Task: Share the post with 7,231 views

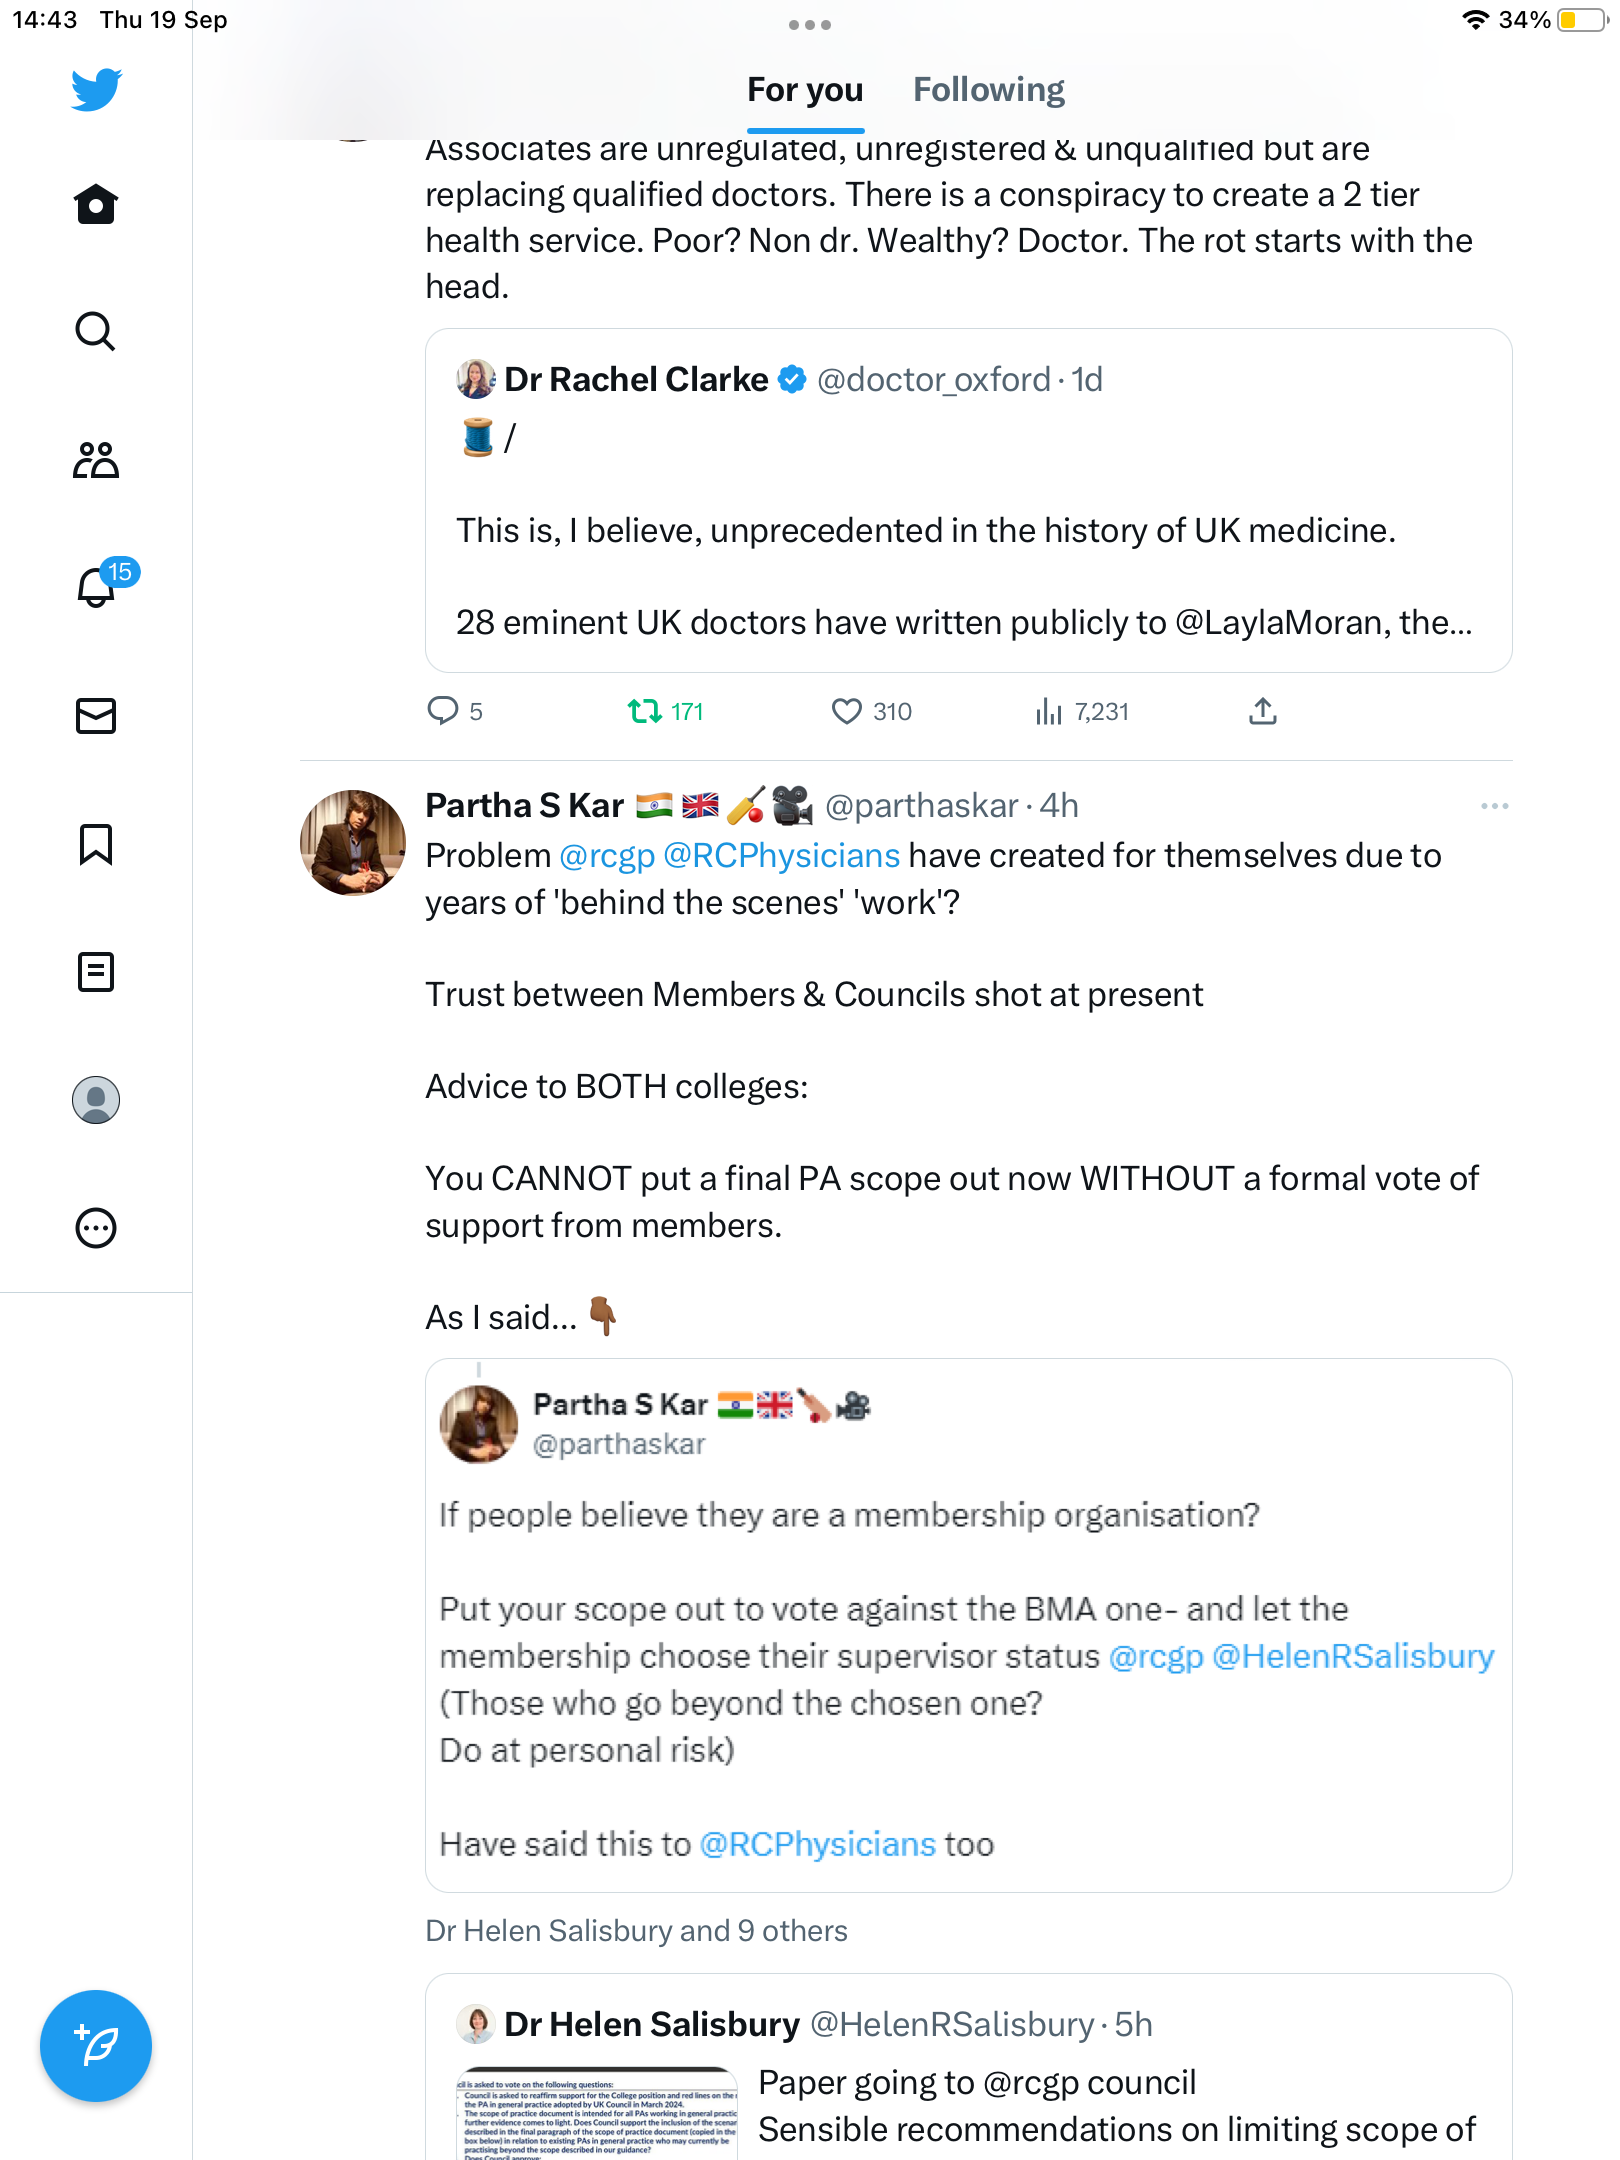Action: pos(1263,711)
